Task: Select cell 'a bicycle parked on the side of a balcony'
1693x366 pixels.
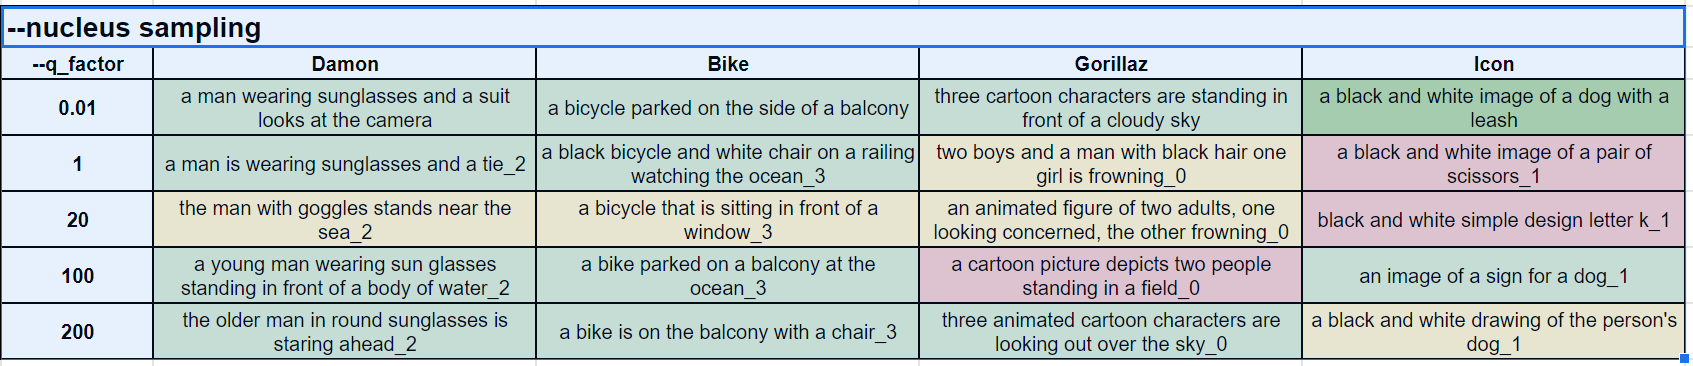Action: click(728, 108)
